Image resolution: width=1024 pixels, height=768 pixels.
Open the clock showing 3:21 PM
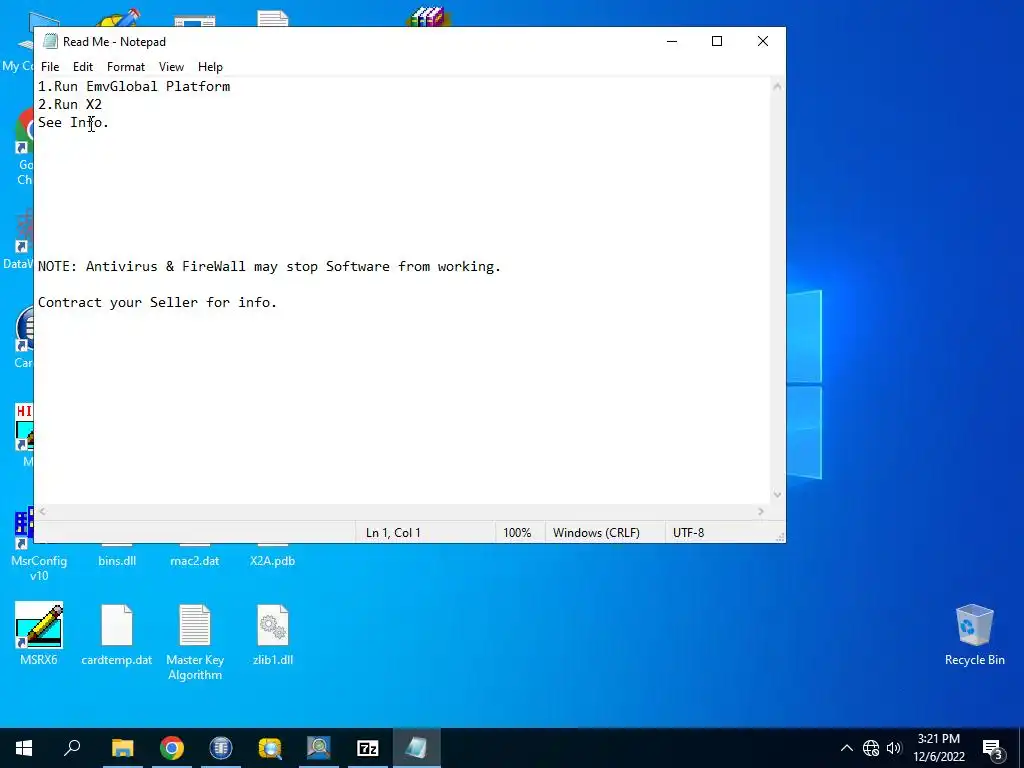[x=939, y=748]
